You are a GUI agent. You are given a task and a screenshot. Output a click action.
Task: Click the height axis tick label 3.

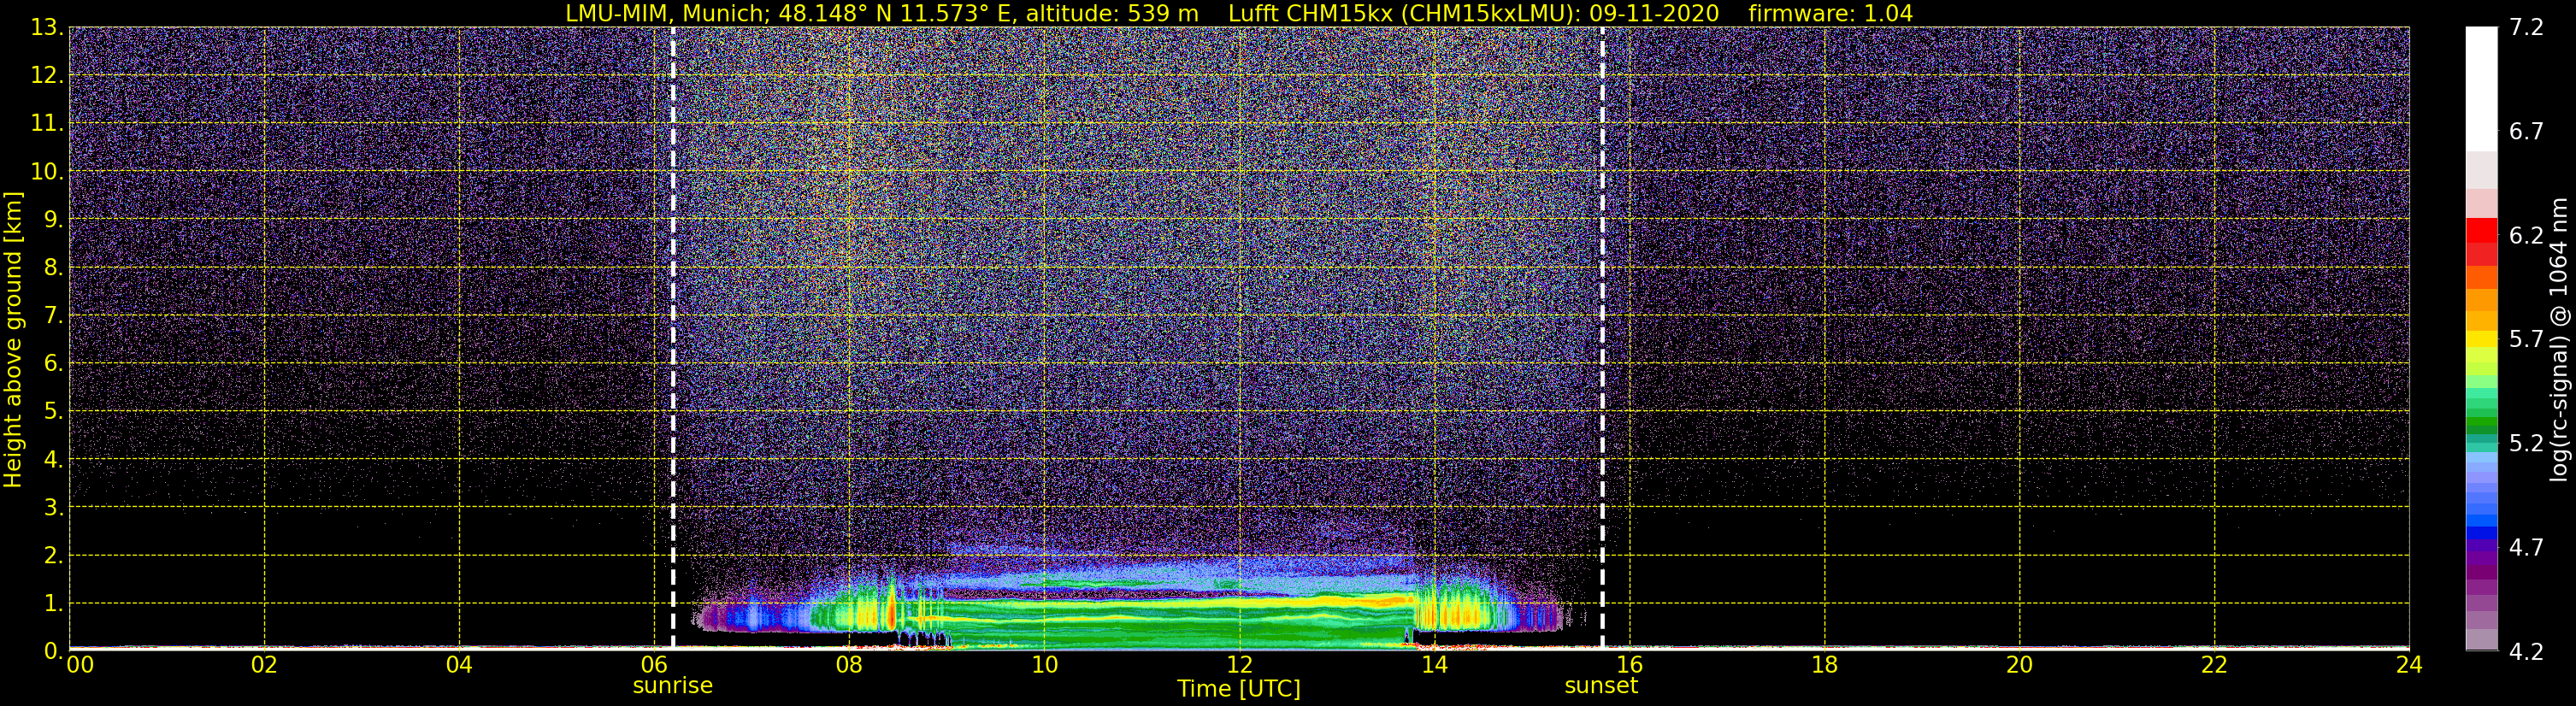click(52, 507)
